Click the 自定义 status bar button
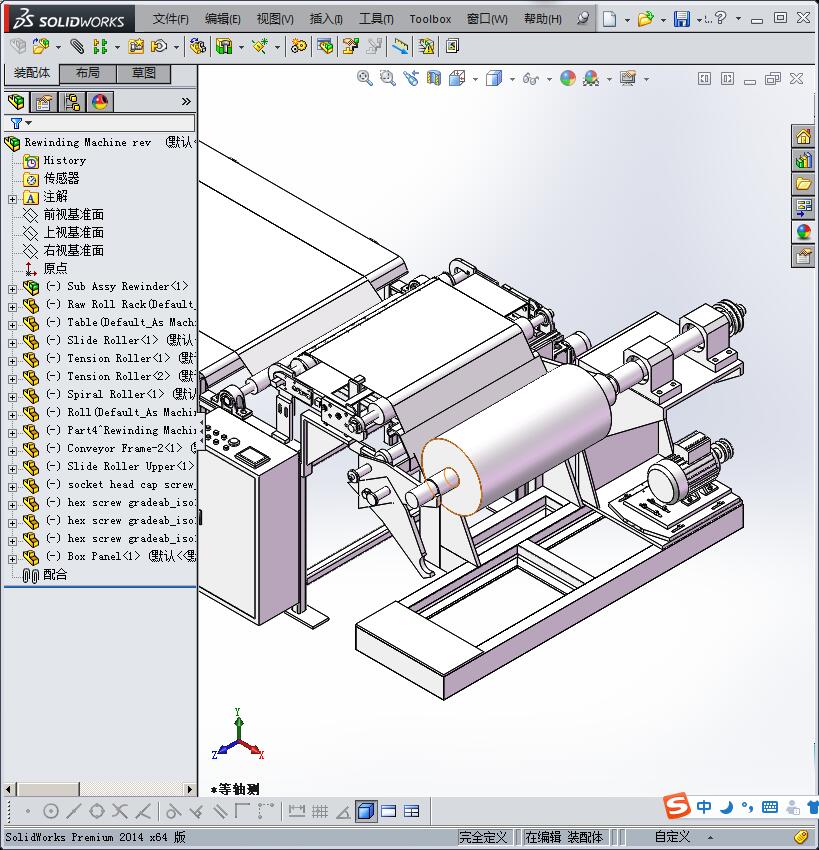 (x=672, y=837)
